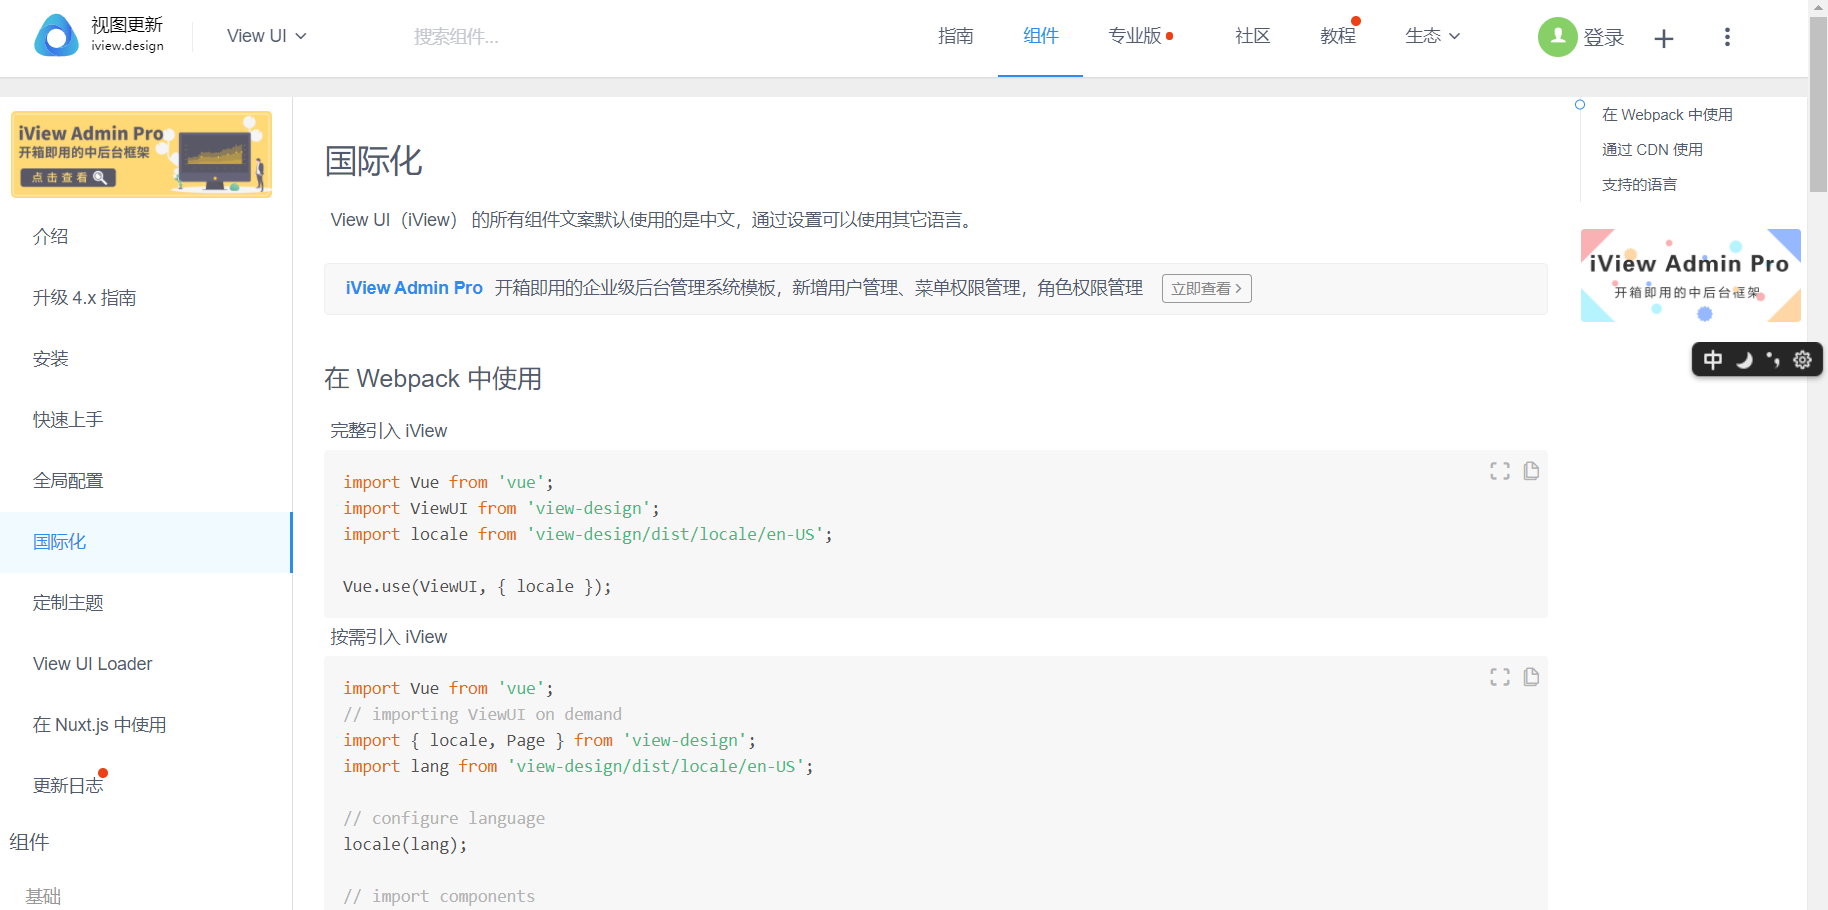Click the 登录 login link
This screenshot has width=1828, height=910.
pyautogui.click(x=1603, y=38)
